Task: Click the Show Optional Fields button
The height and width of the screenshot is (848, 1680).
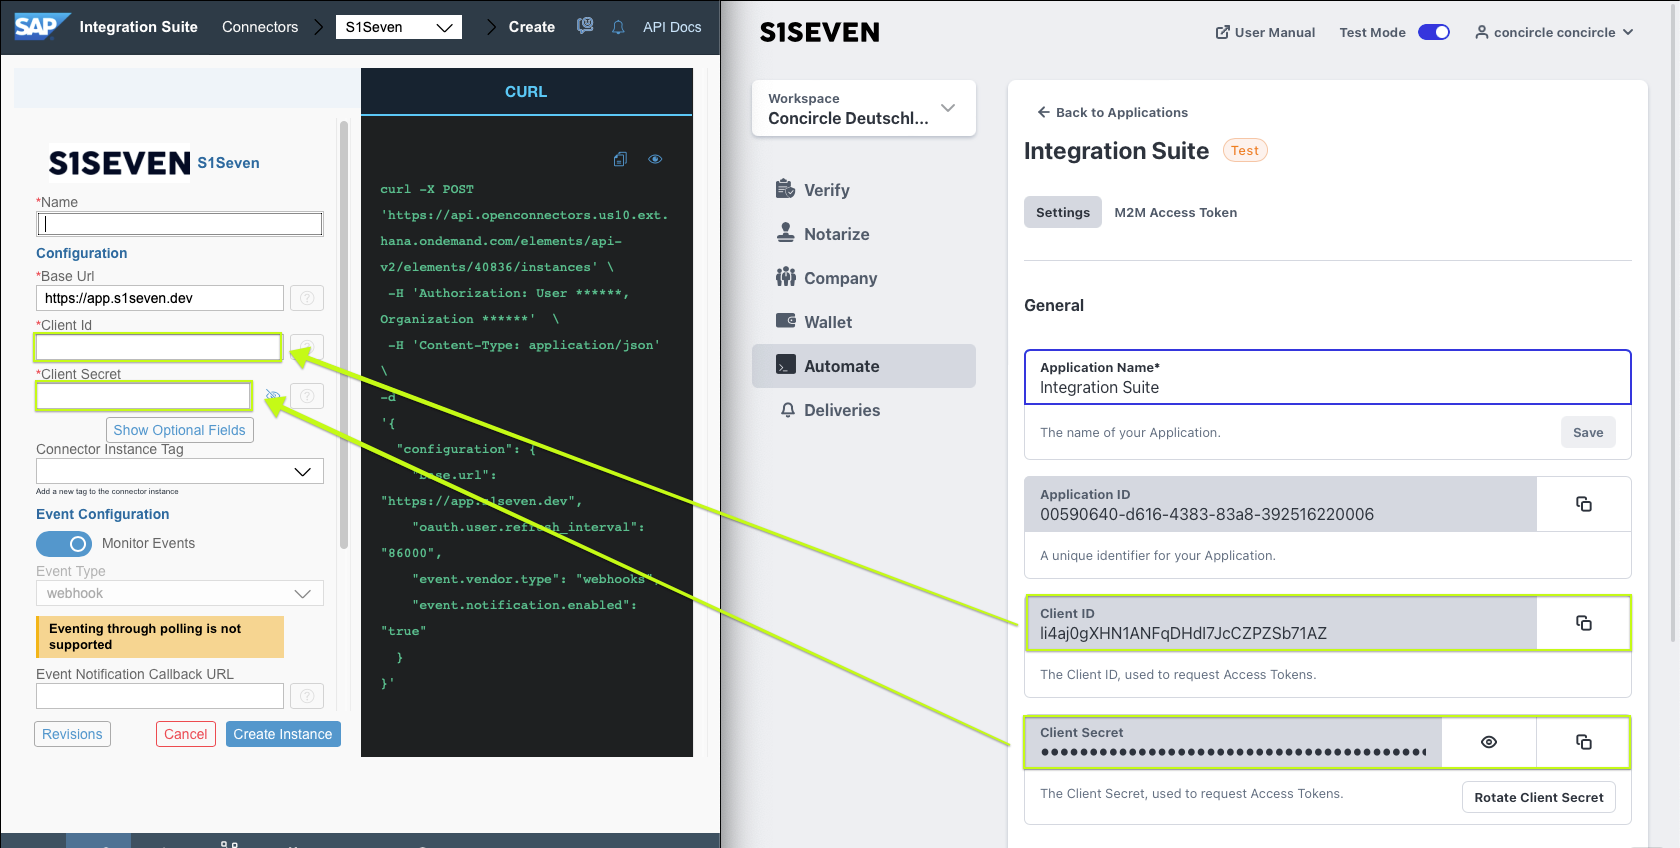Action: coord(180,430)
